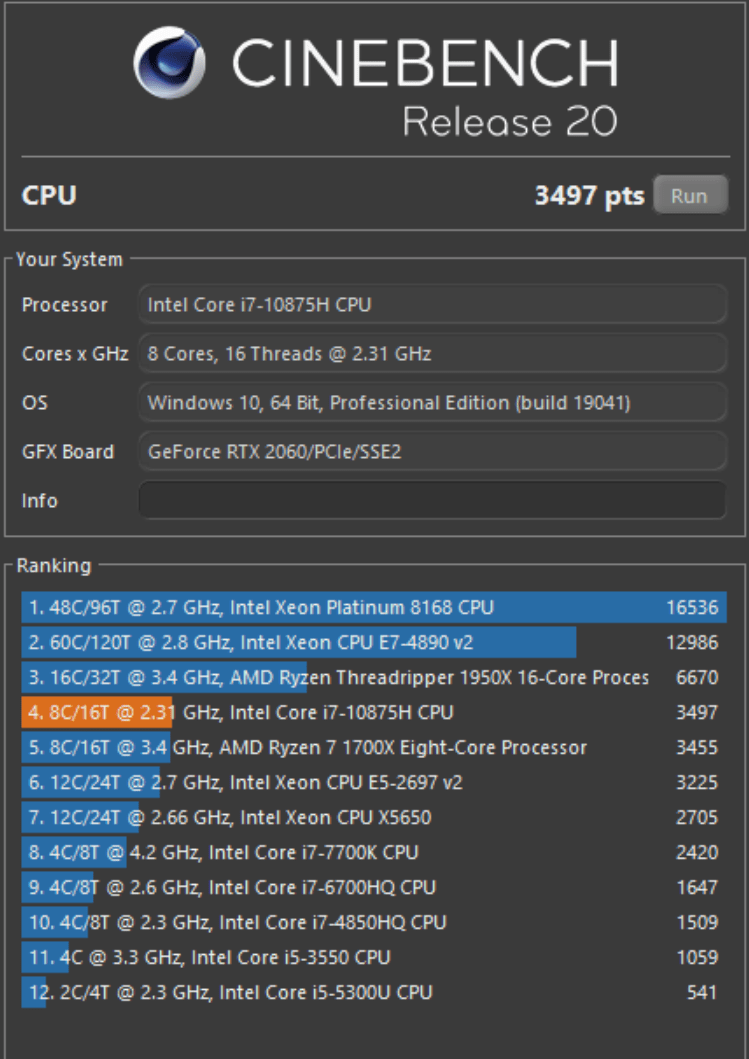Click the Xeon E5-2697 v2 ranking row
Screen dimensions: 749x1059
pyautogui.click(x=373, y=783)
